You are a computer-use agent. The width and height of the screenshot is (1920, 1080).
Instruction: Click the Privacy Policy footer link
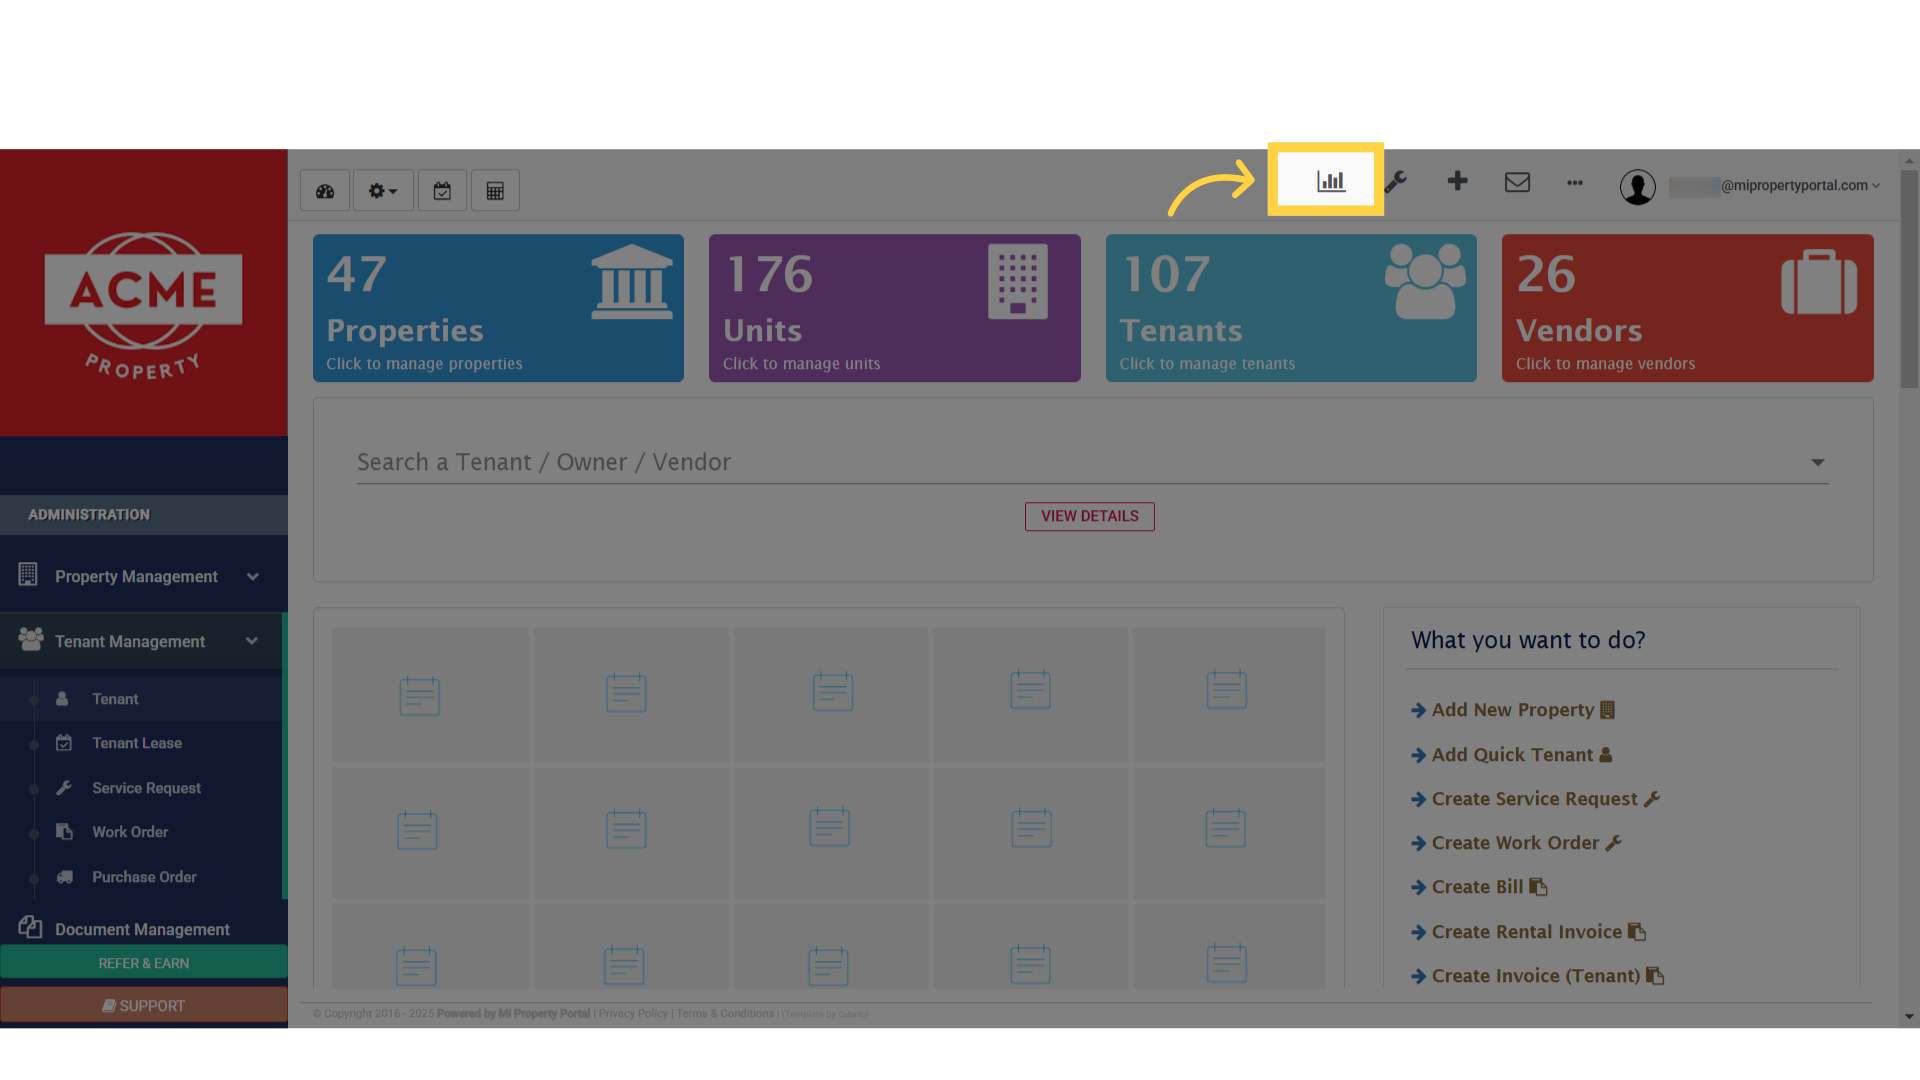[x=633, y=1014]
